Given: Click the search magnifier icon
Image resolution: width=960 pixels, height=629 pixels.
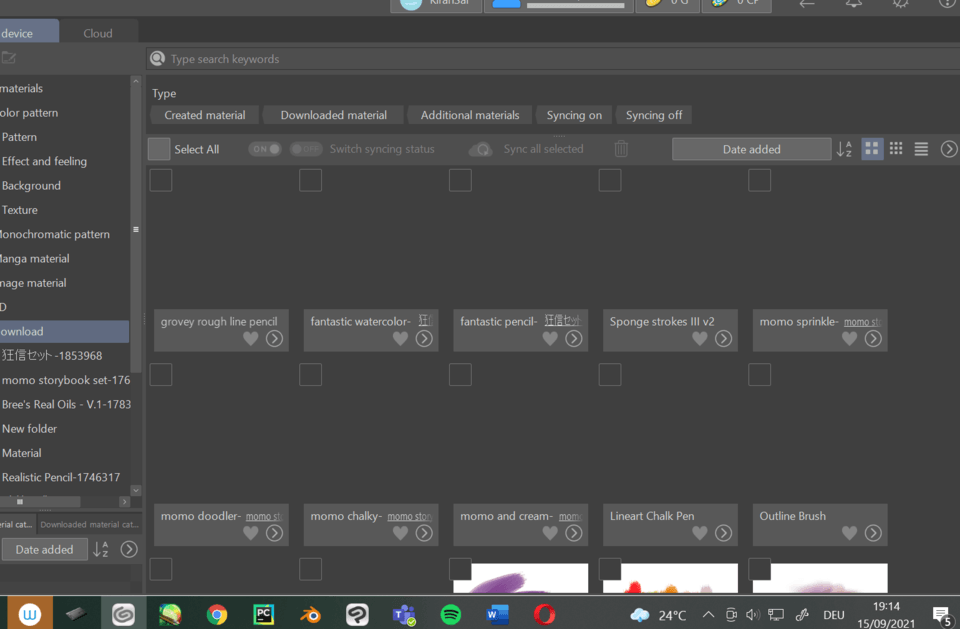Looking at the screenshot, I should pos(157,58).
